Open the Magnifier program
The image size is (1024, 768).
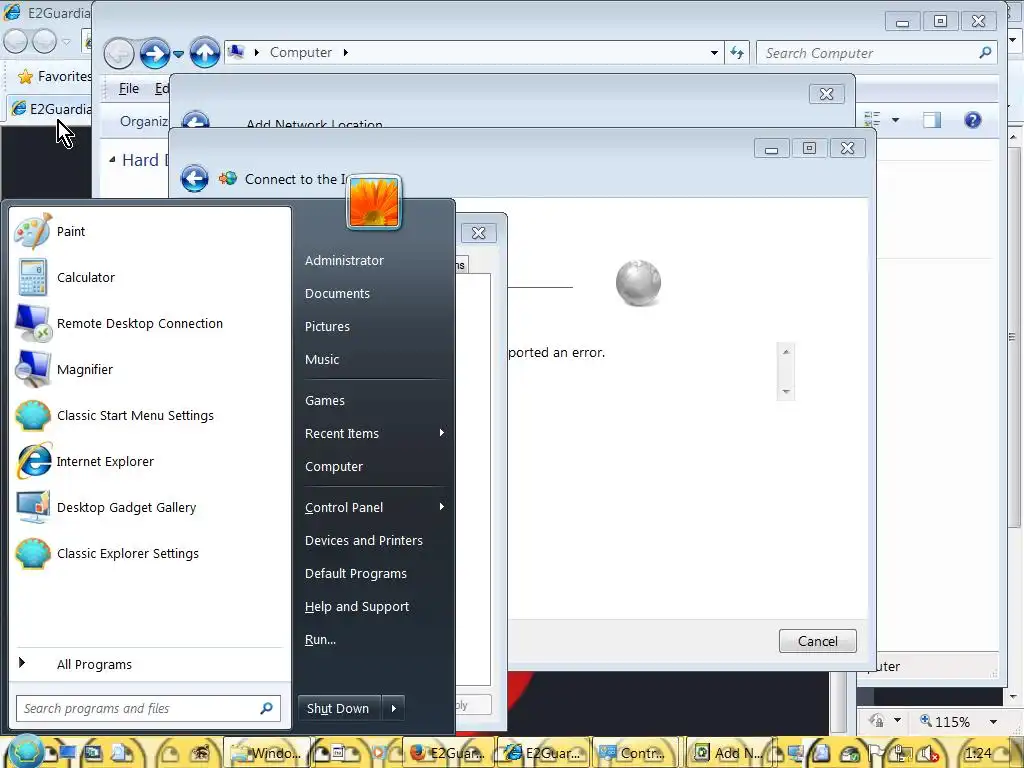[x=150, y=369]
